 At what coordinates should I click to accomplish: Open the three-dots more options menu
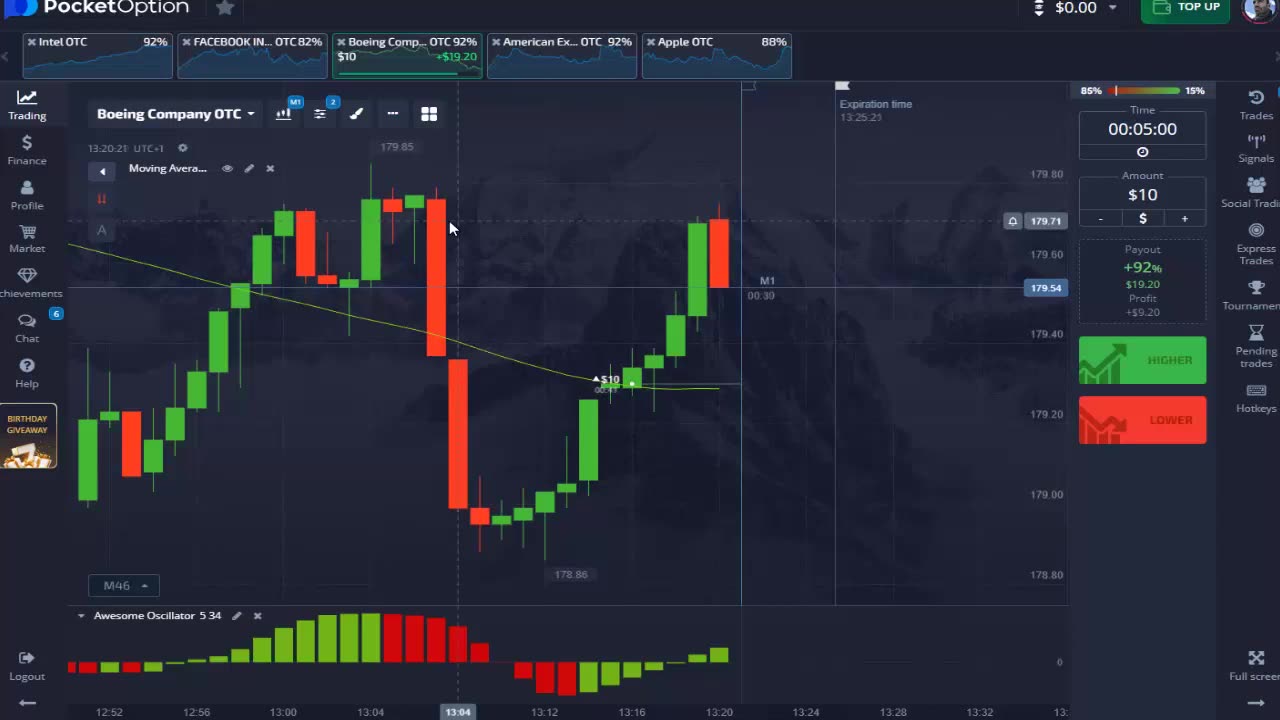pyautogui.click(x=393, y=114)
